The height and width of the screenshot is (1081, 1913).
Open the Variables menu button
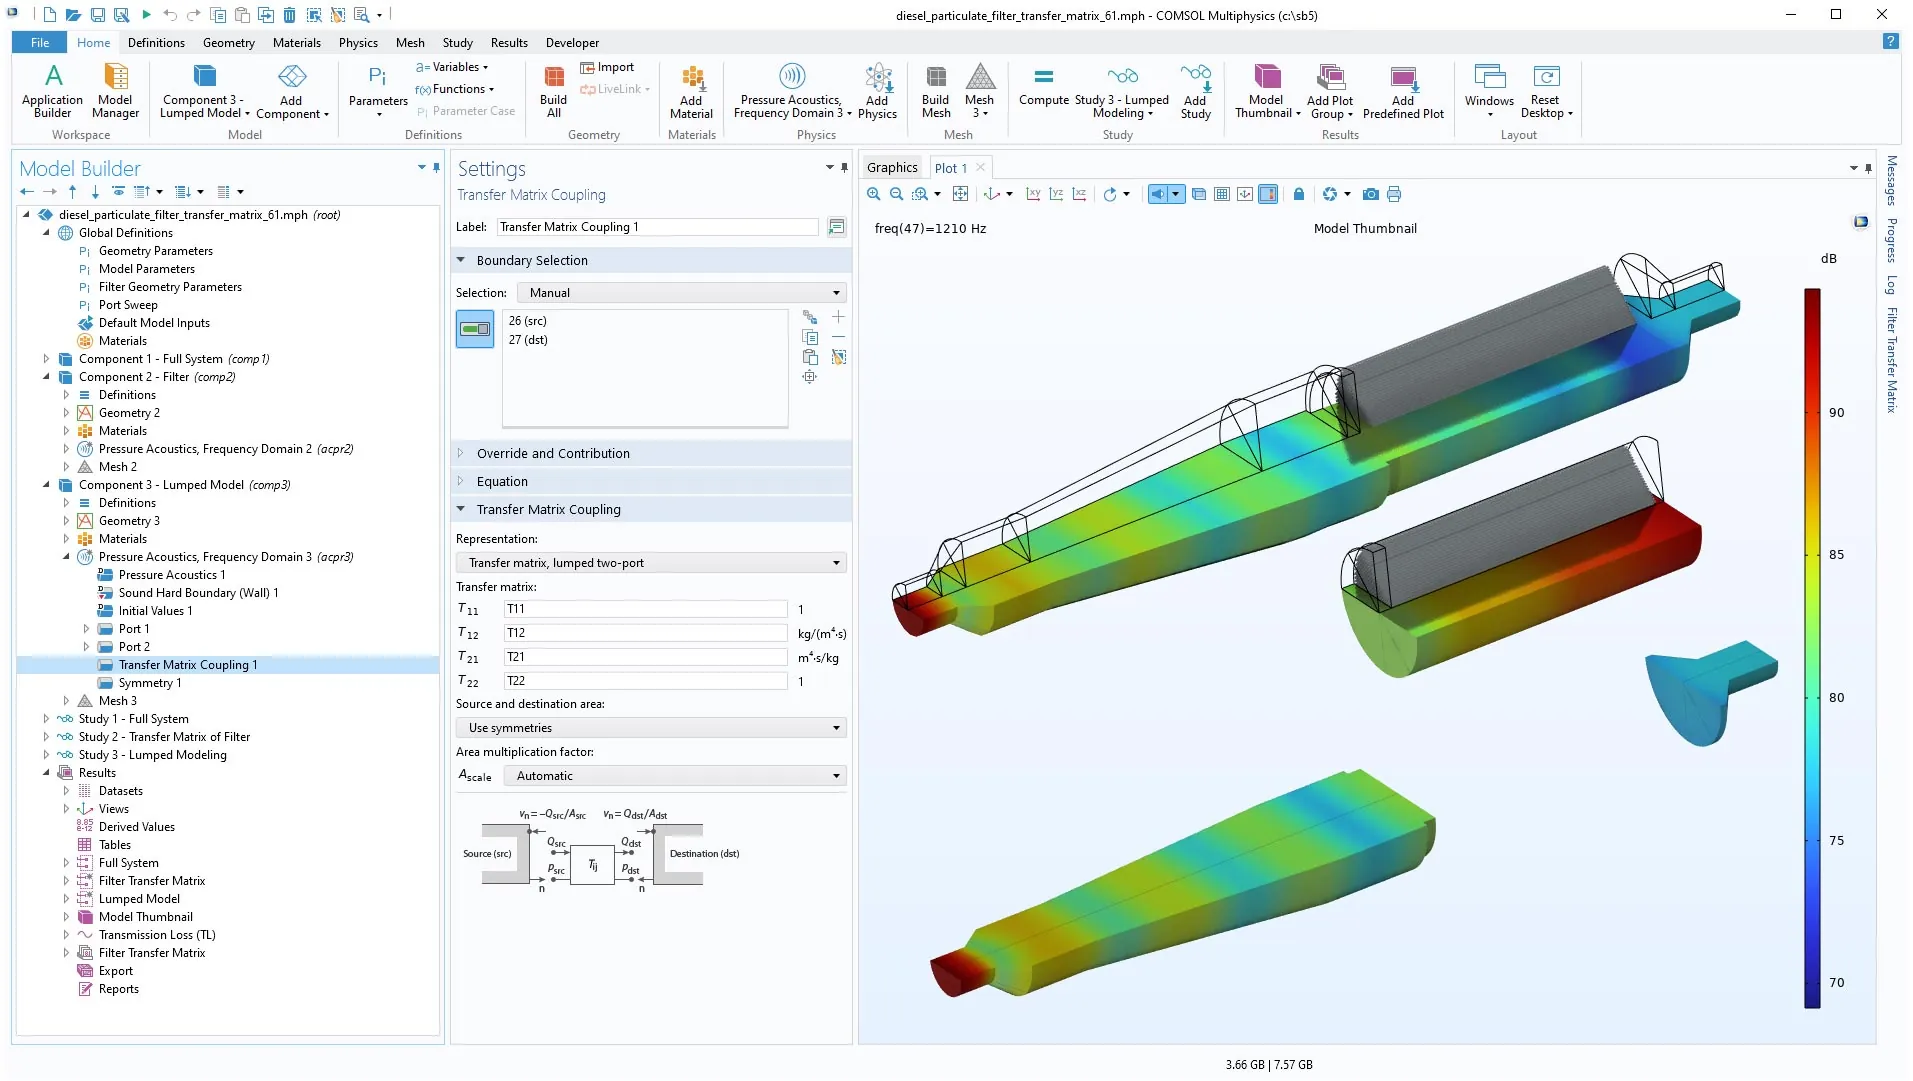[x=453, y=67]
